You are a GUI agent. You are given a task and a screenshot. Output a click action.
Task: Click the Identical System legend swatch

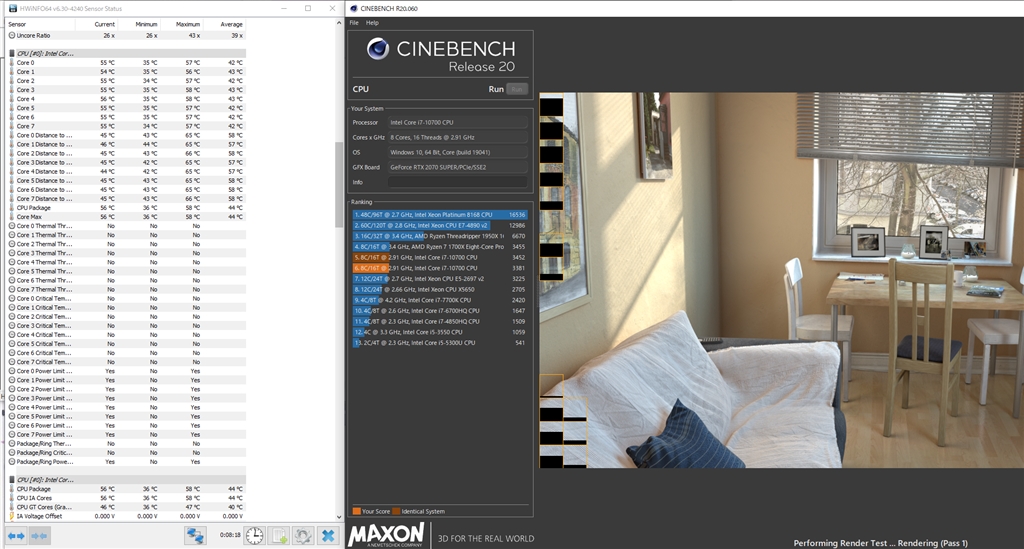point(396,511)
